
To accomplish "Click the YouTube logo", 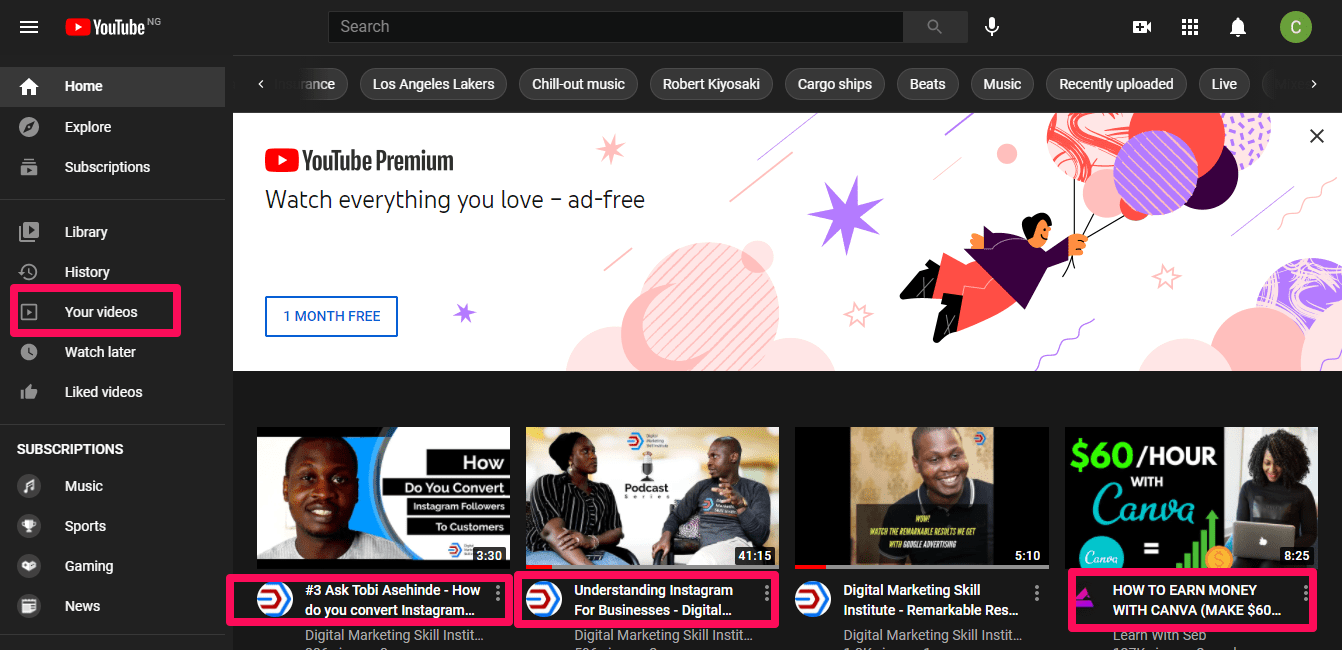I will [x=105, y=27].
